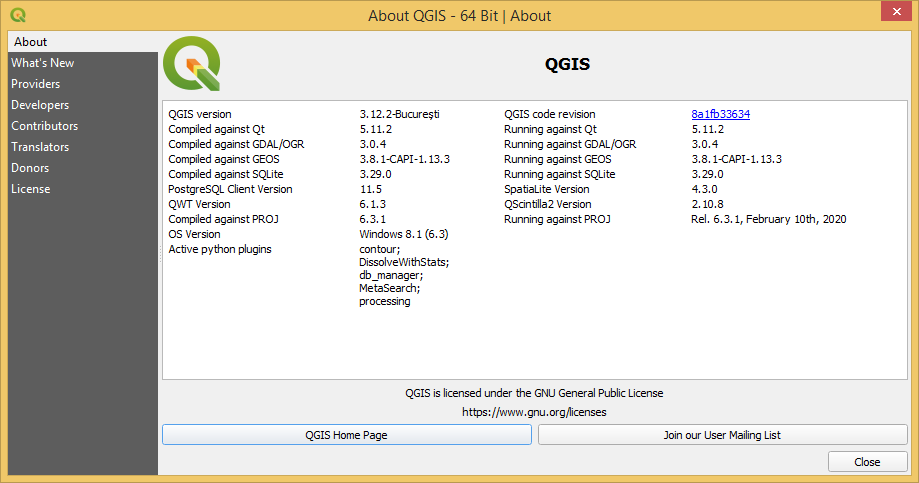The width and height of the screenshot is (919, 483).
Task: Click the 'Compiled against SQLite' label
Action: tap(226, 175)
